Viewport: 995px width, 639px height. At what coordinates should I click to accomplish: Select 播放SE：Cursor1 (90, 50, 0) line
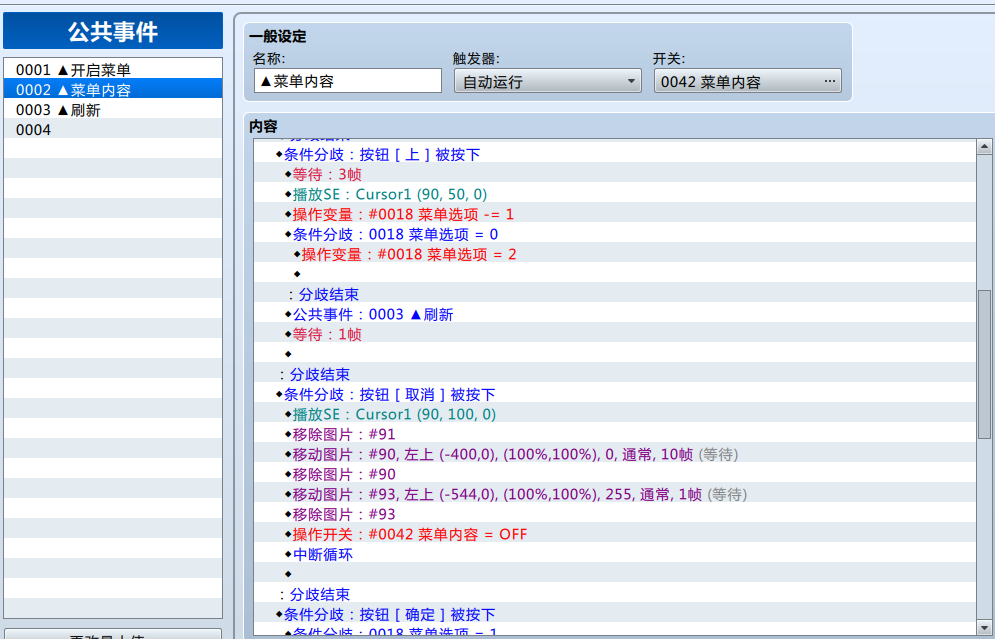(x=614, y=194)
